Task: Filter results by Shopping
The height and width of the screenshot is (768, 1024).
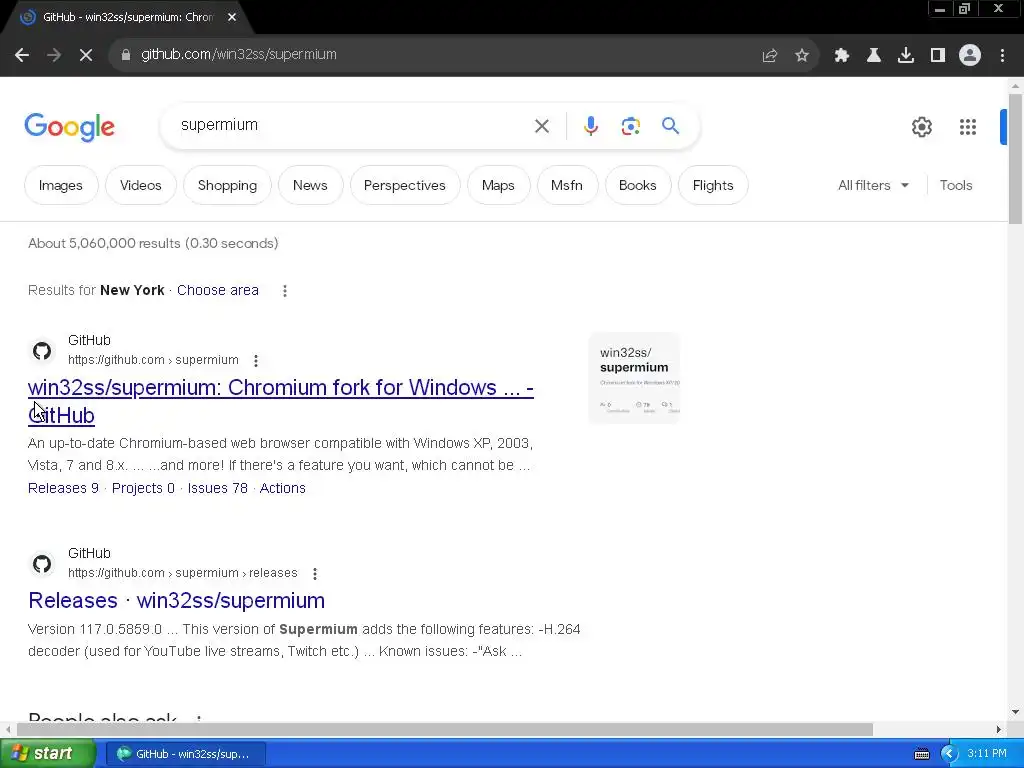Action: 227,185
